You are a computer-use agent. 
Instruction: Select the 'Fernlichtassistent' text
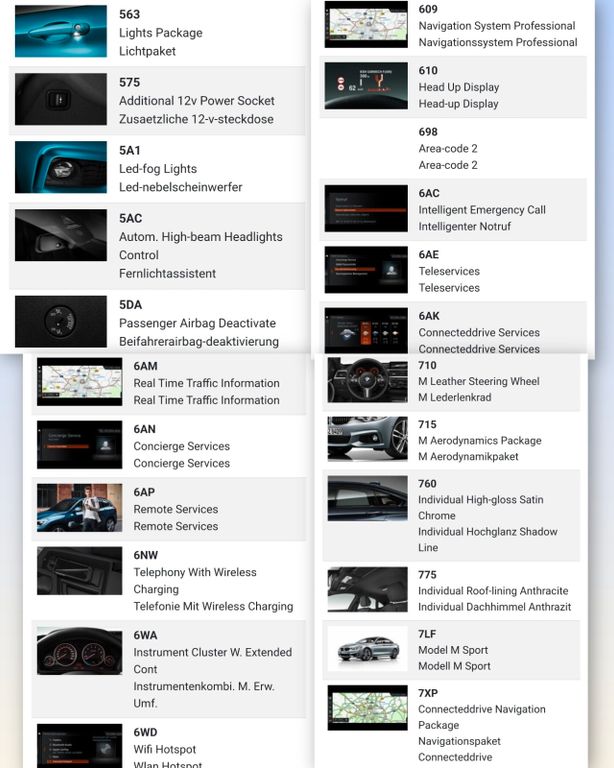point(167,273)
